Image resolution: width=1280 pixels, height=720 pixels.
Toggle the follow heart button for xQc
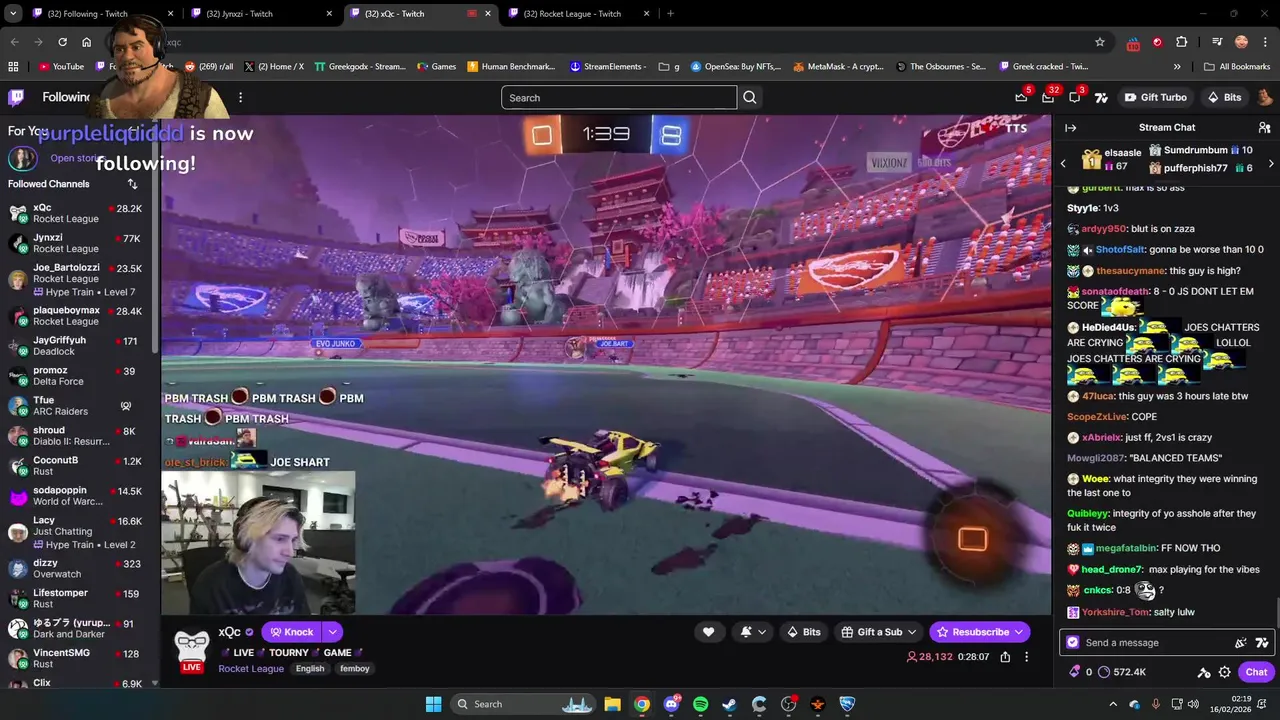pos(708,632)
